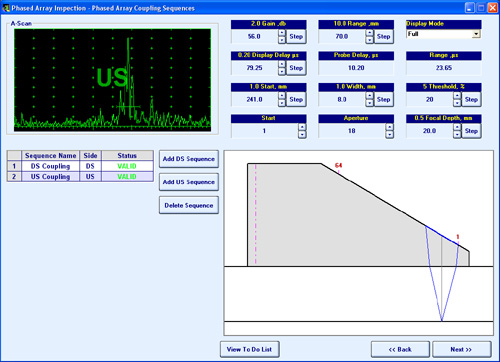Click the Gain dB value field
The width and height of the screenshot is (500, 362).
tap(254, 37)
